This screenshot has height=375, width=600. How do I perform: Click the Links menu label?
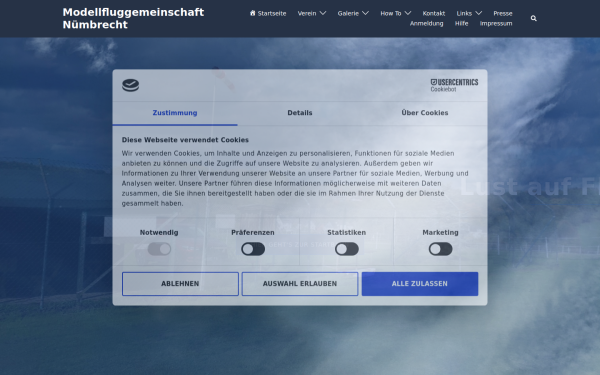(x=464, y=13)
